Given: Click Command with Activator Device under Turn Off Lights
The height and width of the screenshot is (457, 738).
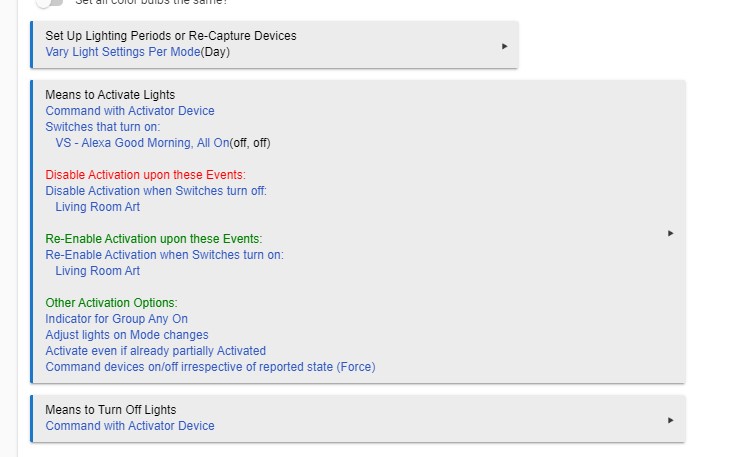Looking at the screenshot, I should [x=130, y=425].
